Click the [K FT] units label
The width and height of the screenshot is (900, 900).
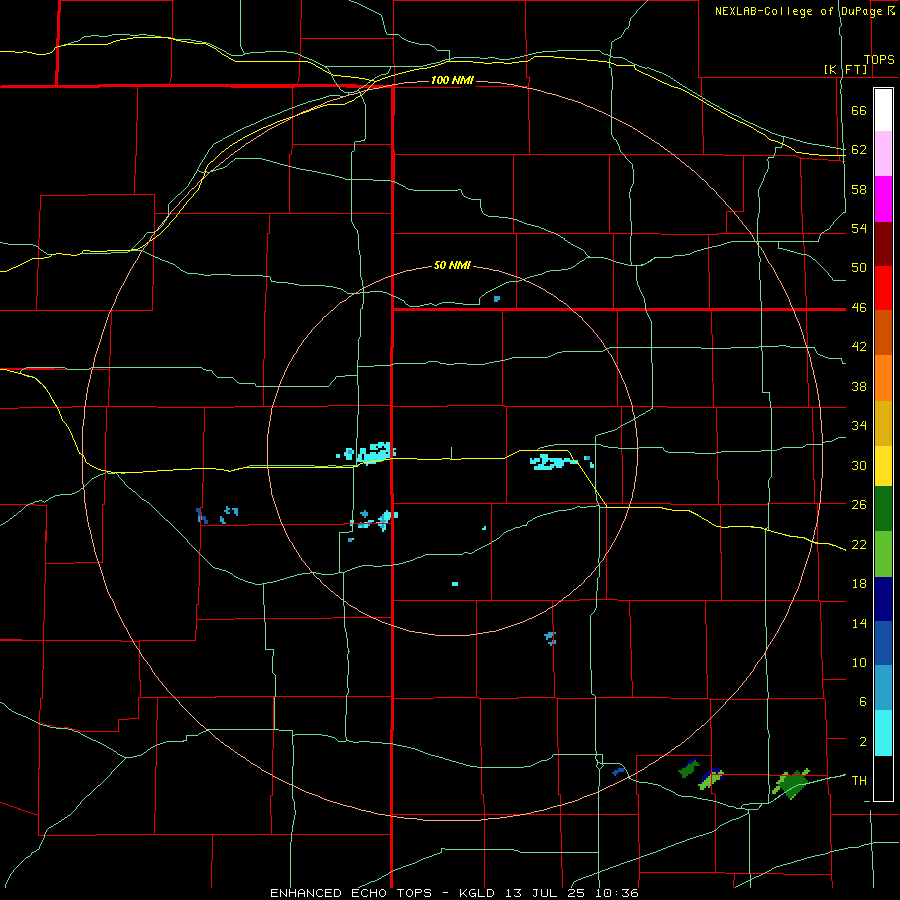pos(846,69)
